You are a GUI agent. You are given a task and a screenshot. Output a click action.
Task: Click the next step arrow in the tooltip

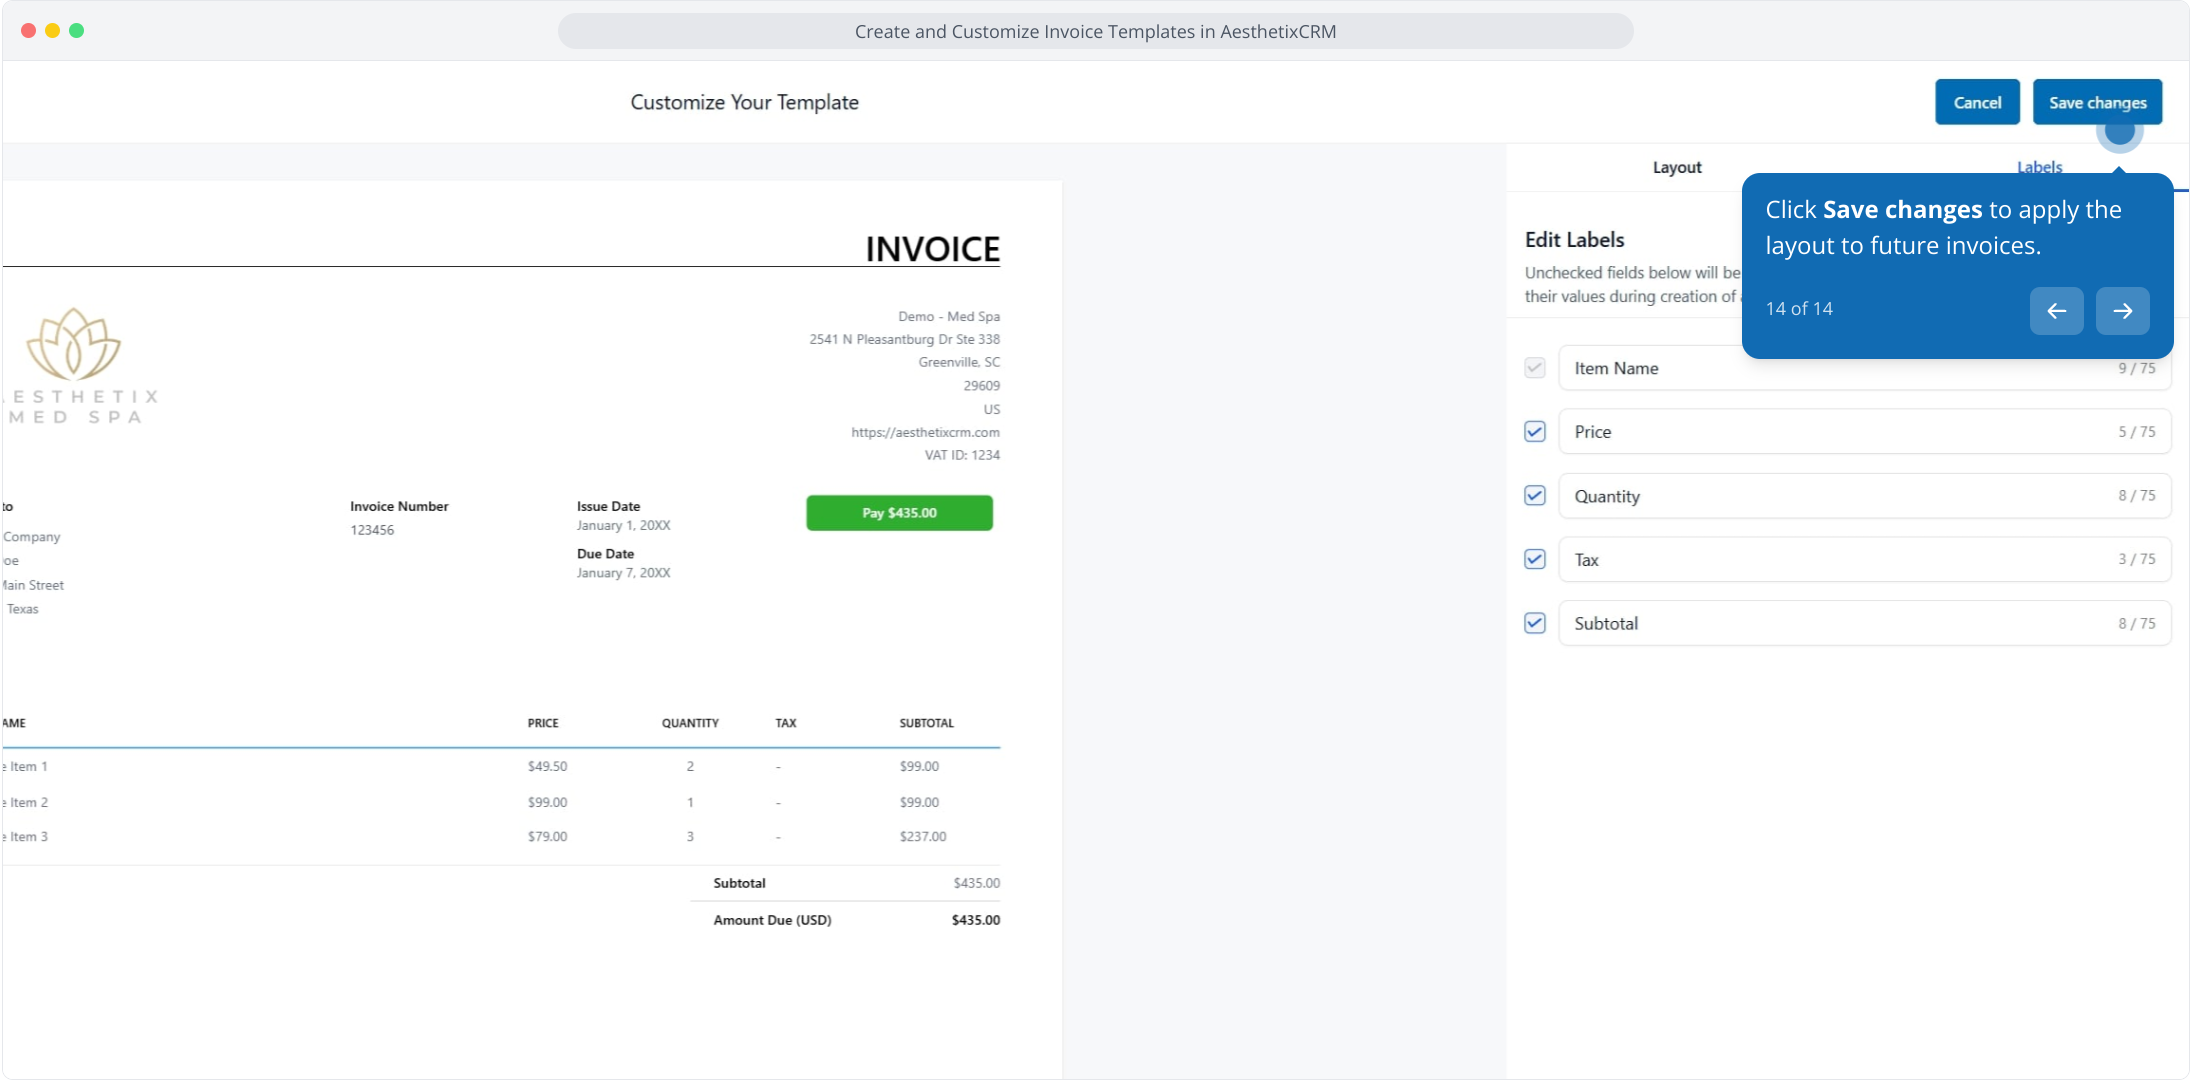tap(2122, 310)
